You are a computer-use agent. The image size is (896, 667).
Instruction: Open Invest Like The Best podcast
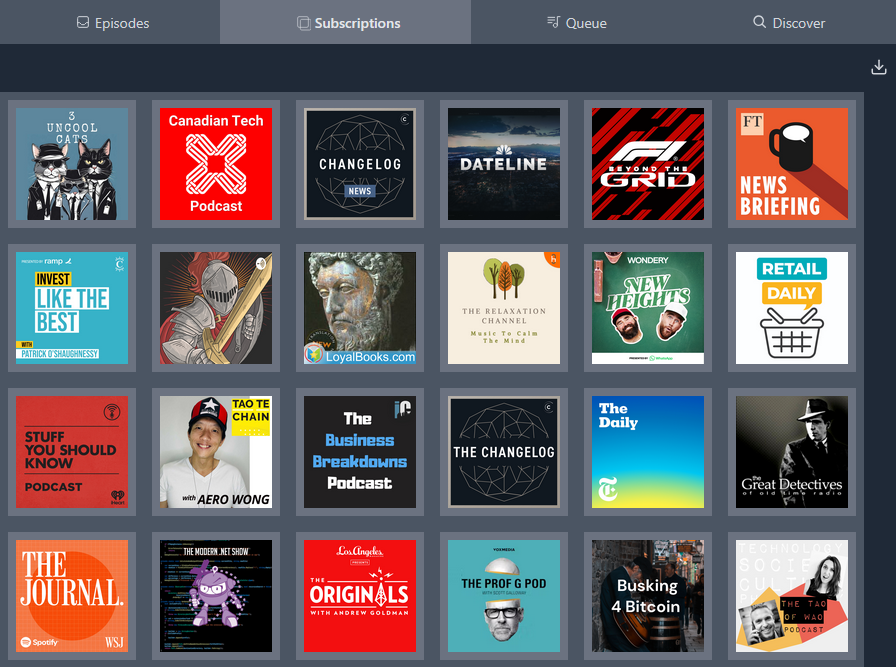pos(72,308)
